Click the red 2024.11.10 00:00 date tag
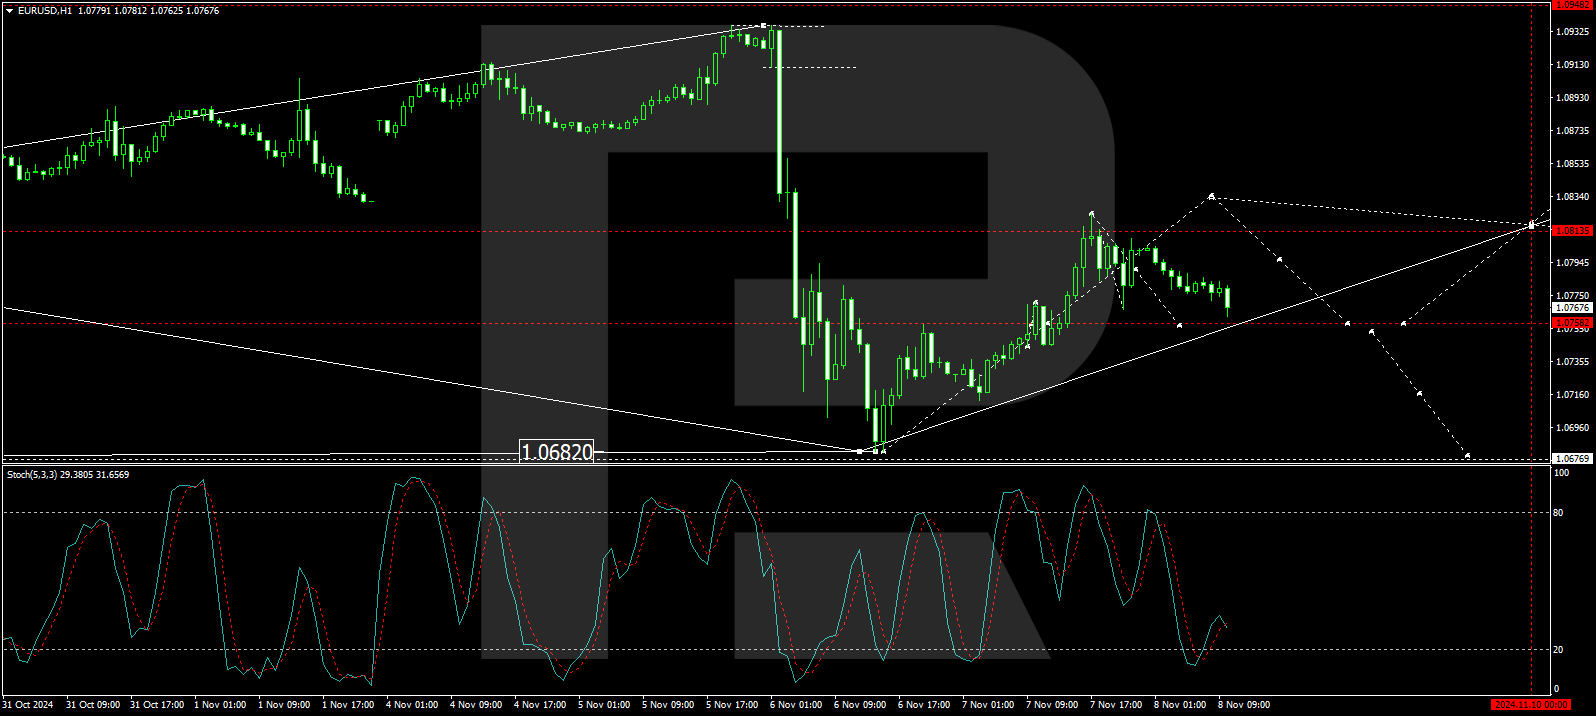1596x716 pixels. point(1530,705)
